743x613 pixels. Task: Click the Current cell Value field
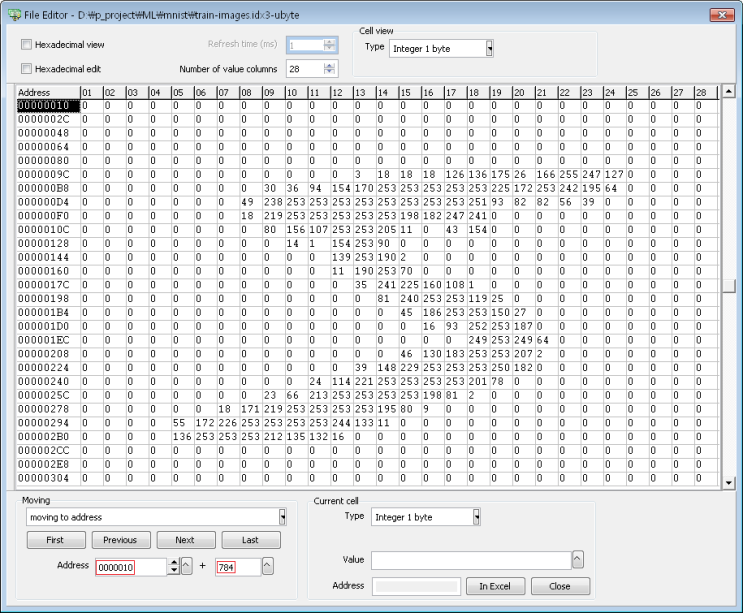[471, 560]
